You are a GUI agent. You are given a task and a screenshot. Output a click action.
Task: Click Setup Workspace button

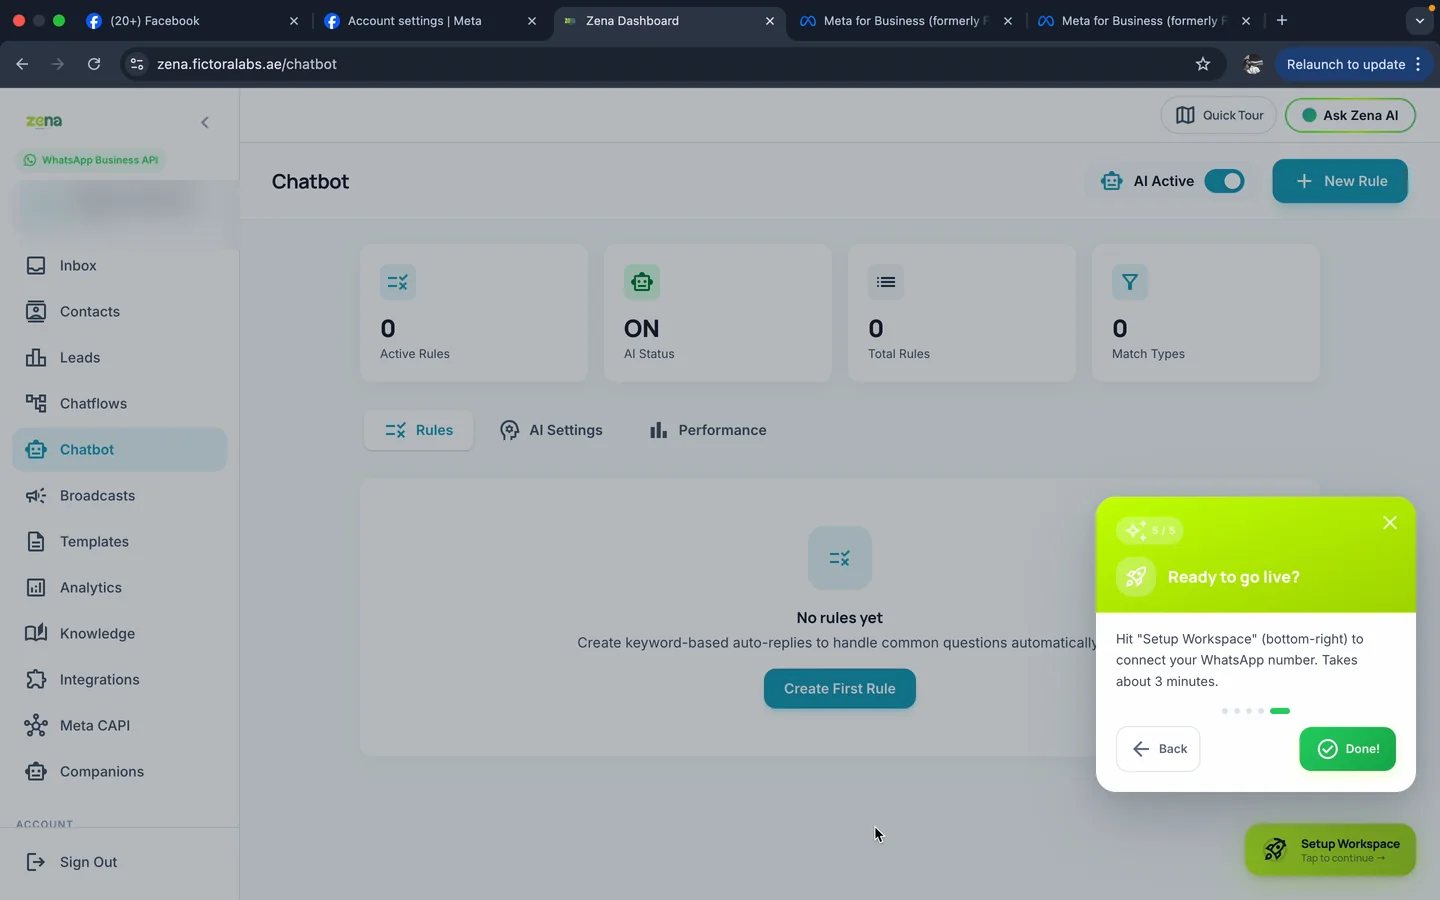(x=1330, y=850)
